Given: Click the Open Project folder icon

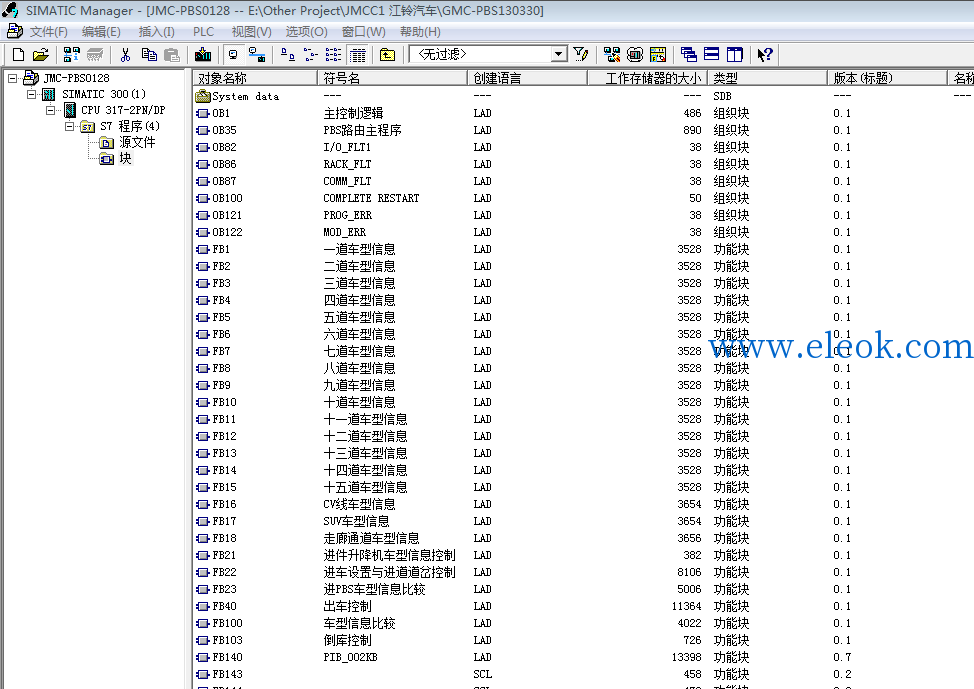Looking at the screenshot, I should (x=40, y=55).
